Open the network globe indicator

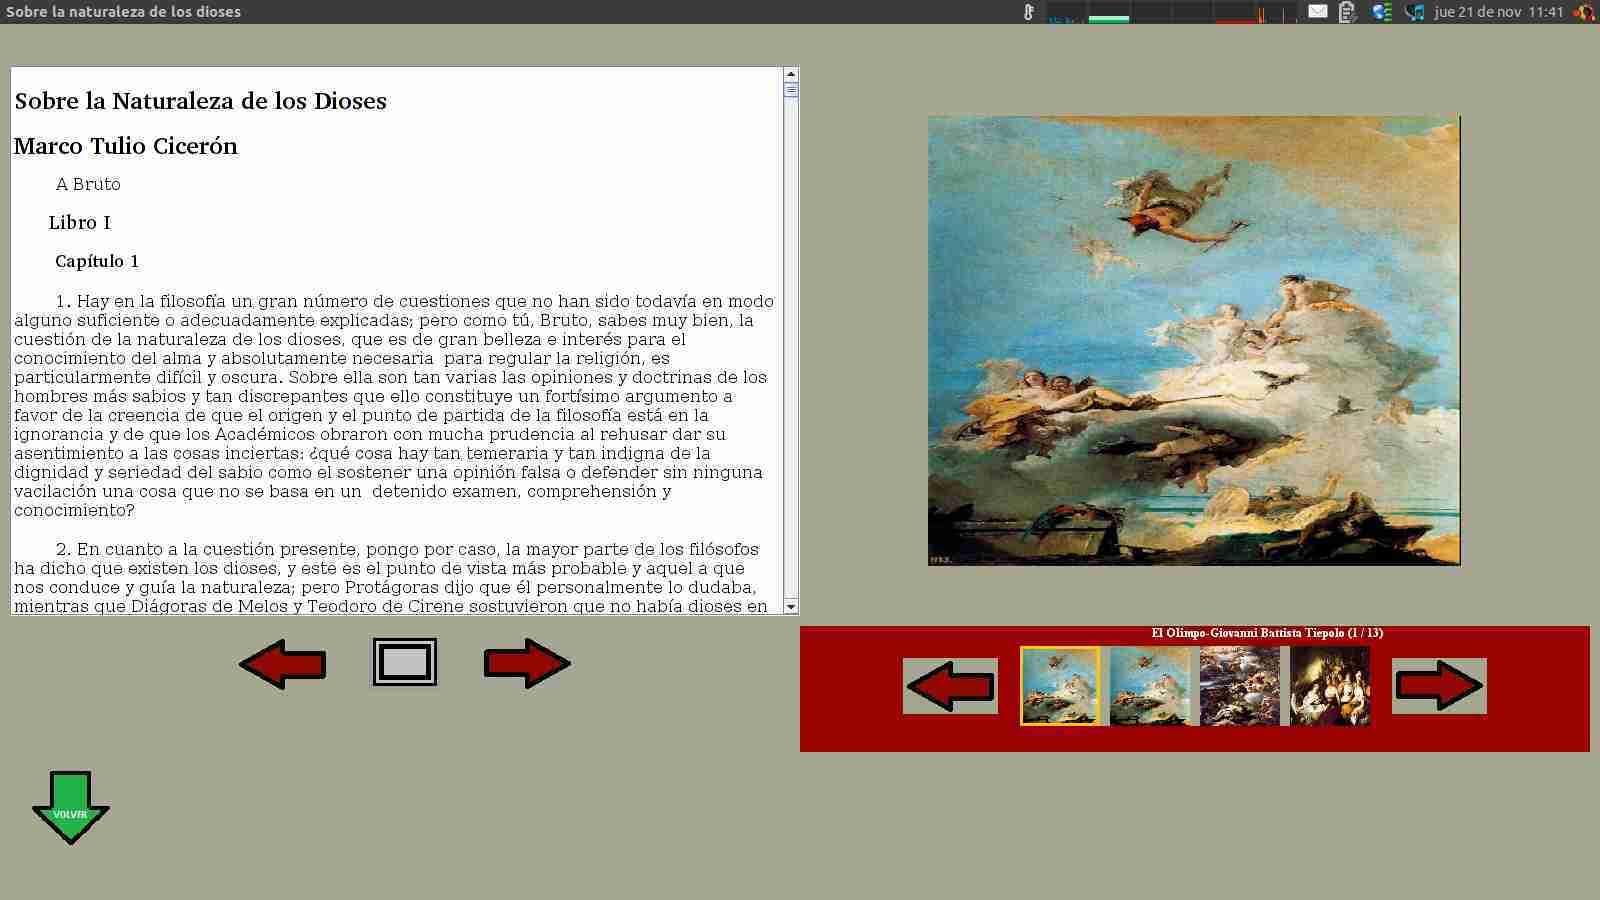click(x=1381, y=12)
